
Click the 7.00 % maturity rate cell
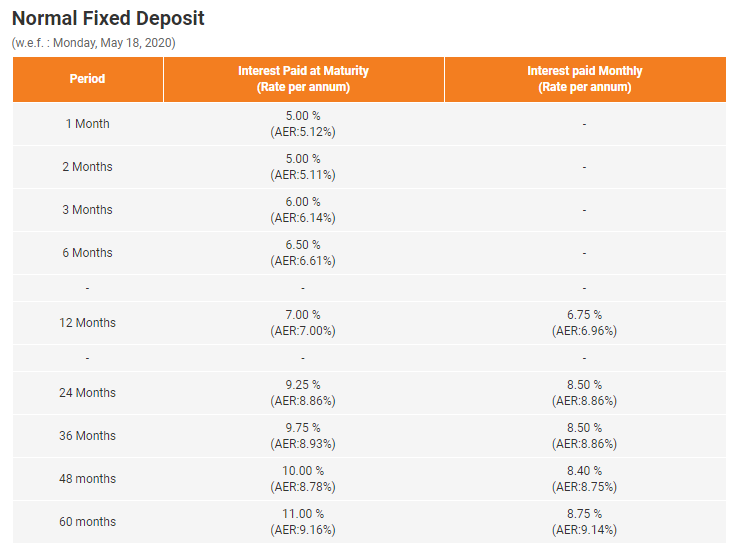pos(303,323)
